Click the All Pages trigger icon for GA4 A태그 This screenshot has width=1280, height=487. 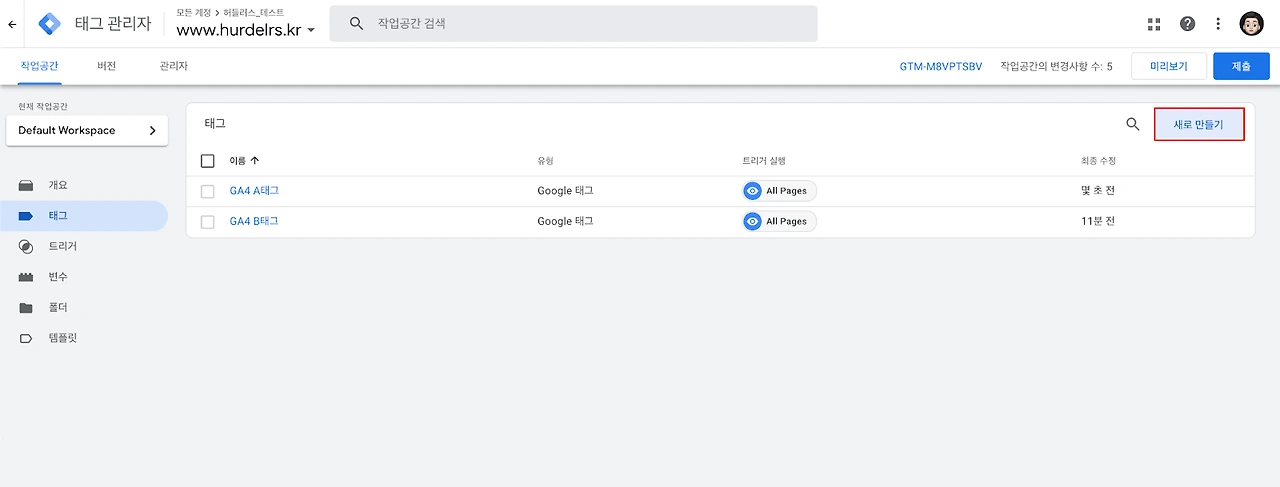pyautogui.click(x=752, y=191)
